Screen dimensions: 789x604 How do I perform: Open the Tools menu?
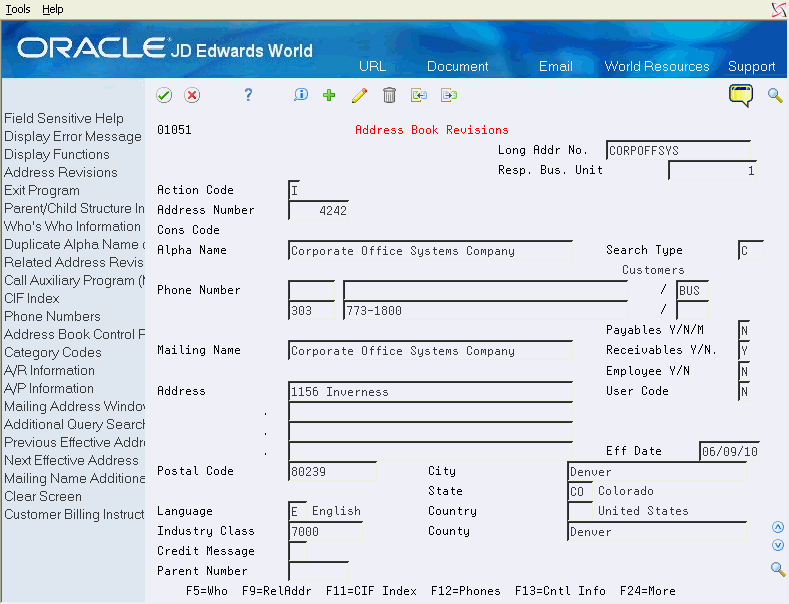pyautogui.click(x=18, y=9)
